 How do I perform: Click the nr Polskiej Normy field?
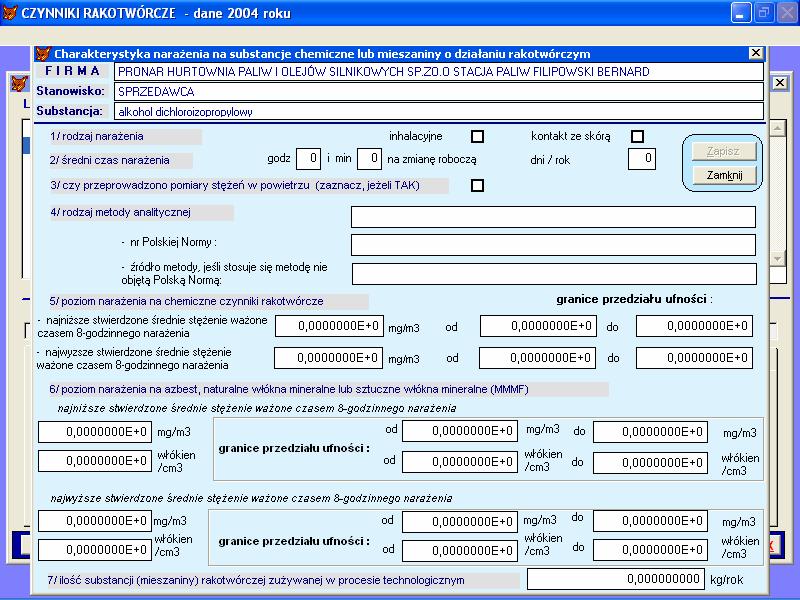[x=553, y=245]
